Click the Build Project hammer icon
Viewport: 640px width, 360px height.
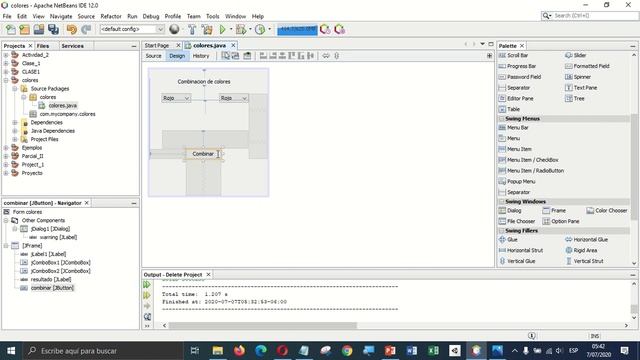[192, 29]
